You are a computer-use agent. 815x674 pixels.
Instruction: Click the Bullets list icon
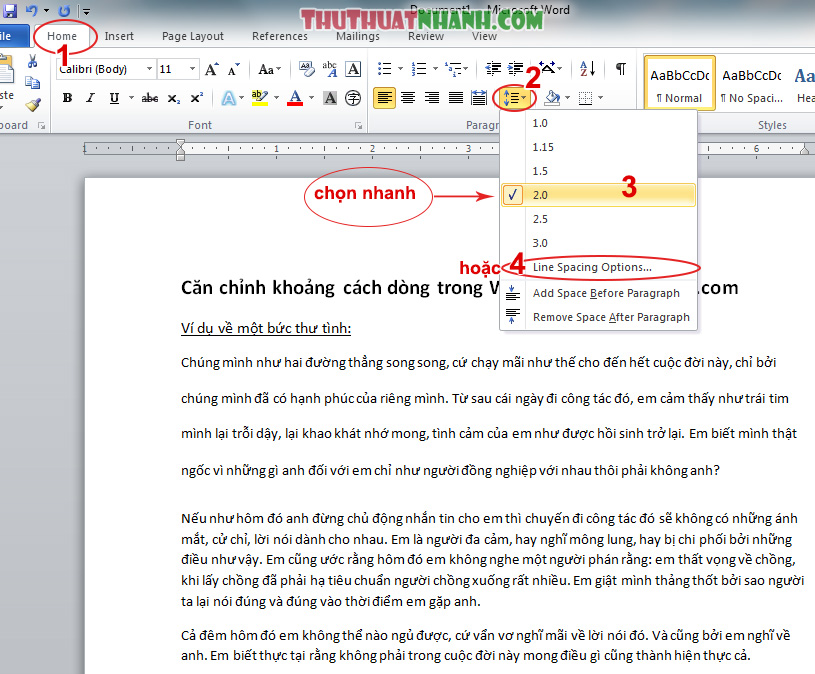click(385, 69)
